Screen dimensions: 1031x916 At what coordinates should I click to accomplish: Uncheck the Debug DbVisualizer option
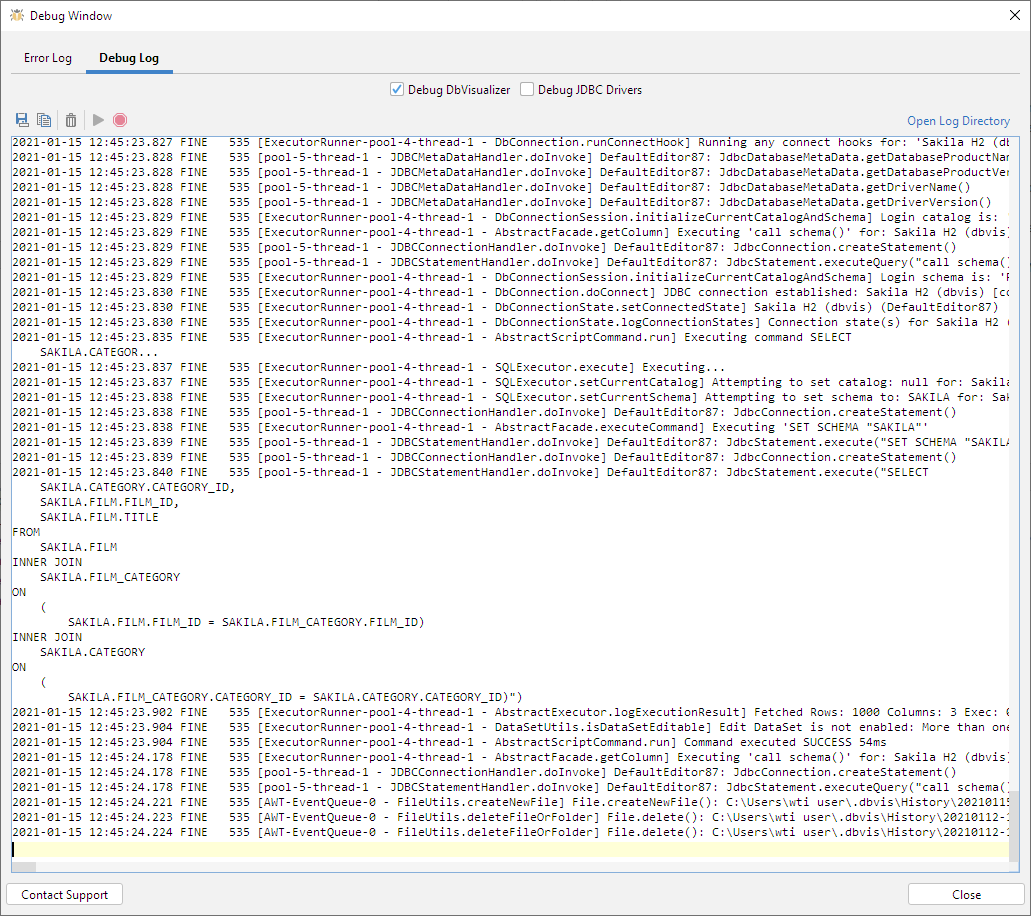[x=397, y=89]
